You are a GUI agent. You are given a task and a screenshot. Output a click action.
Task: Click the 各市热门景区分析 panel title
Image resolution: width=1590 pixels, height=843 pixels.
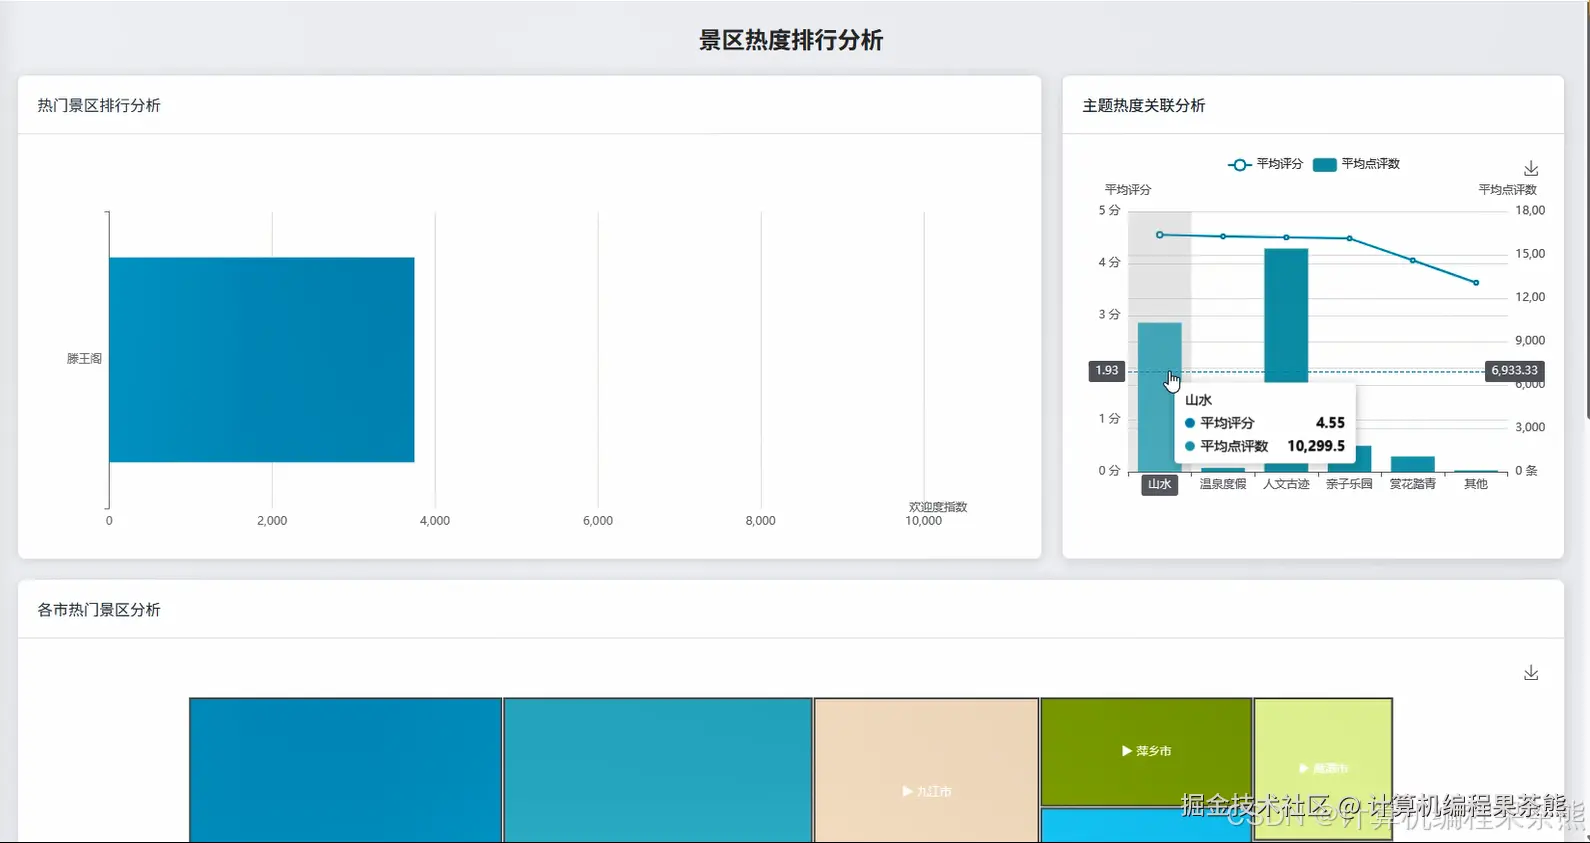pyautogui.click(x=99, y=609)
